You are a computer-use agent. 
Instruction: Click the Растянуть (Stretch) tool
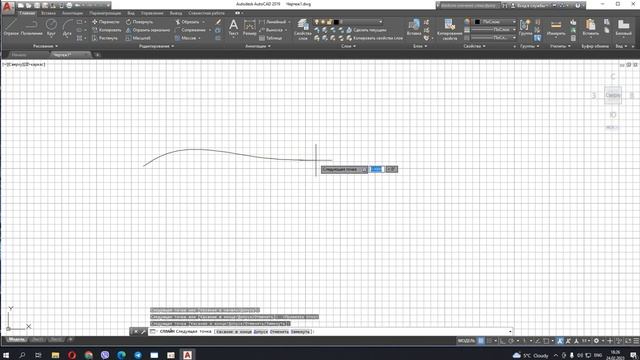(105, 38)
